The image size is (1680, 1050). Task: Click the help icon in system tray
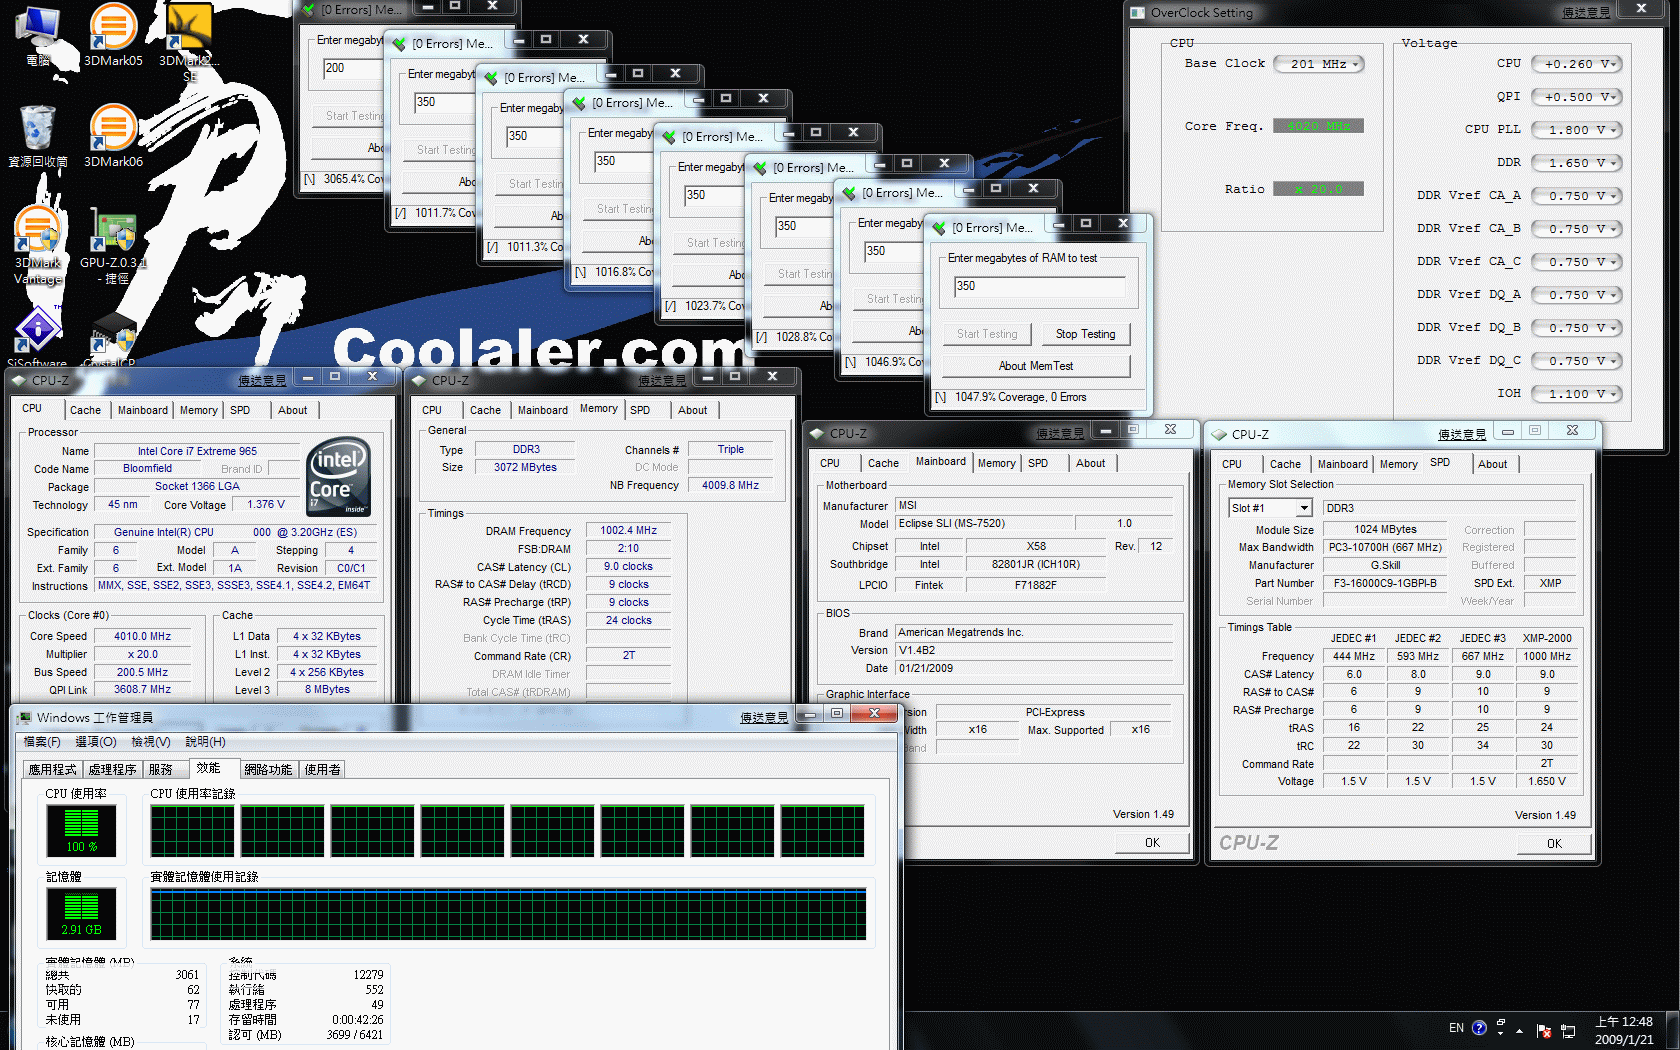pyautogui.click(x=1479, y=1028)
